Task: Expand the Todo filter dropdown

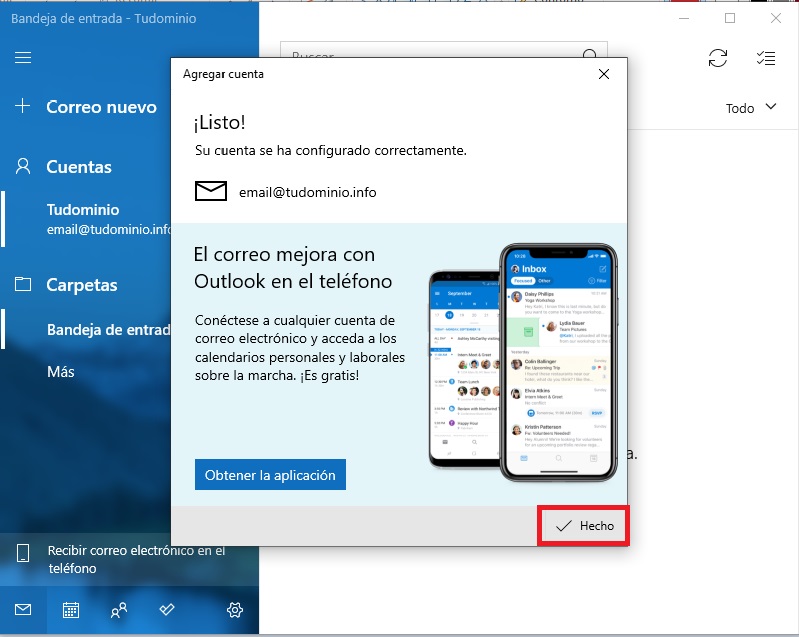Action: pyautogui.click(x=751, y=108)
